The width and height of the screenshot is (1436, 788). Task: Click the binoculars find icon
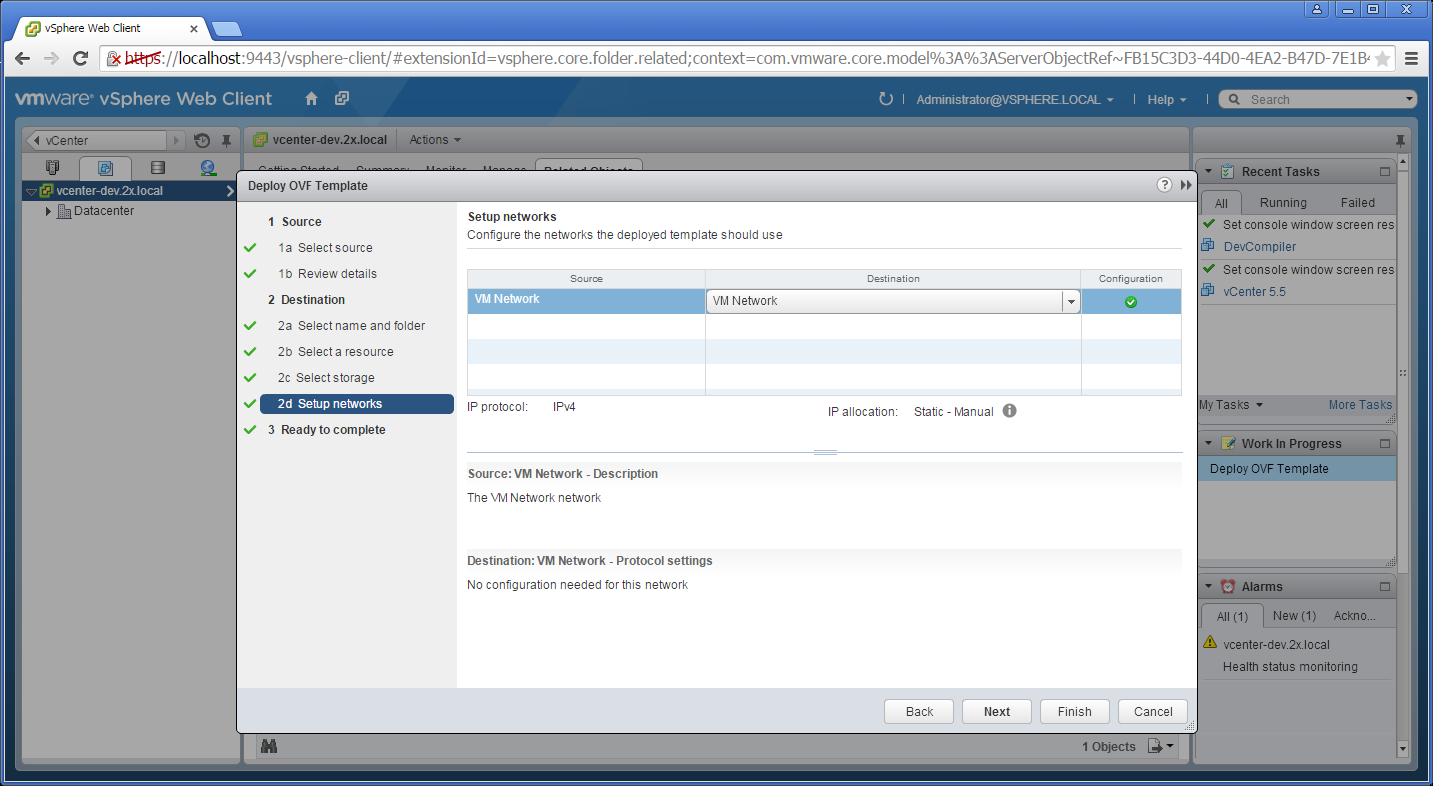pos(268,746)
